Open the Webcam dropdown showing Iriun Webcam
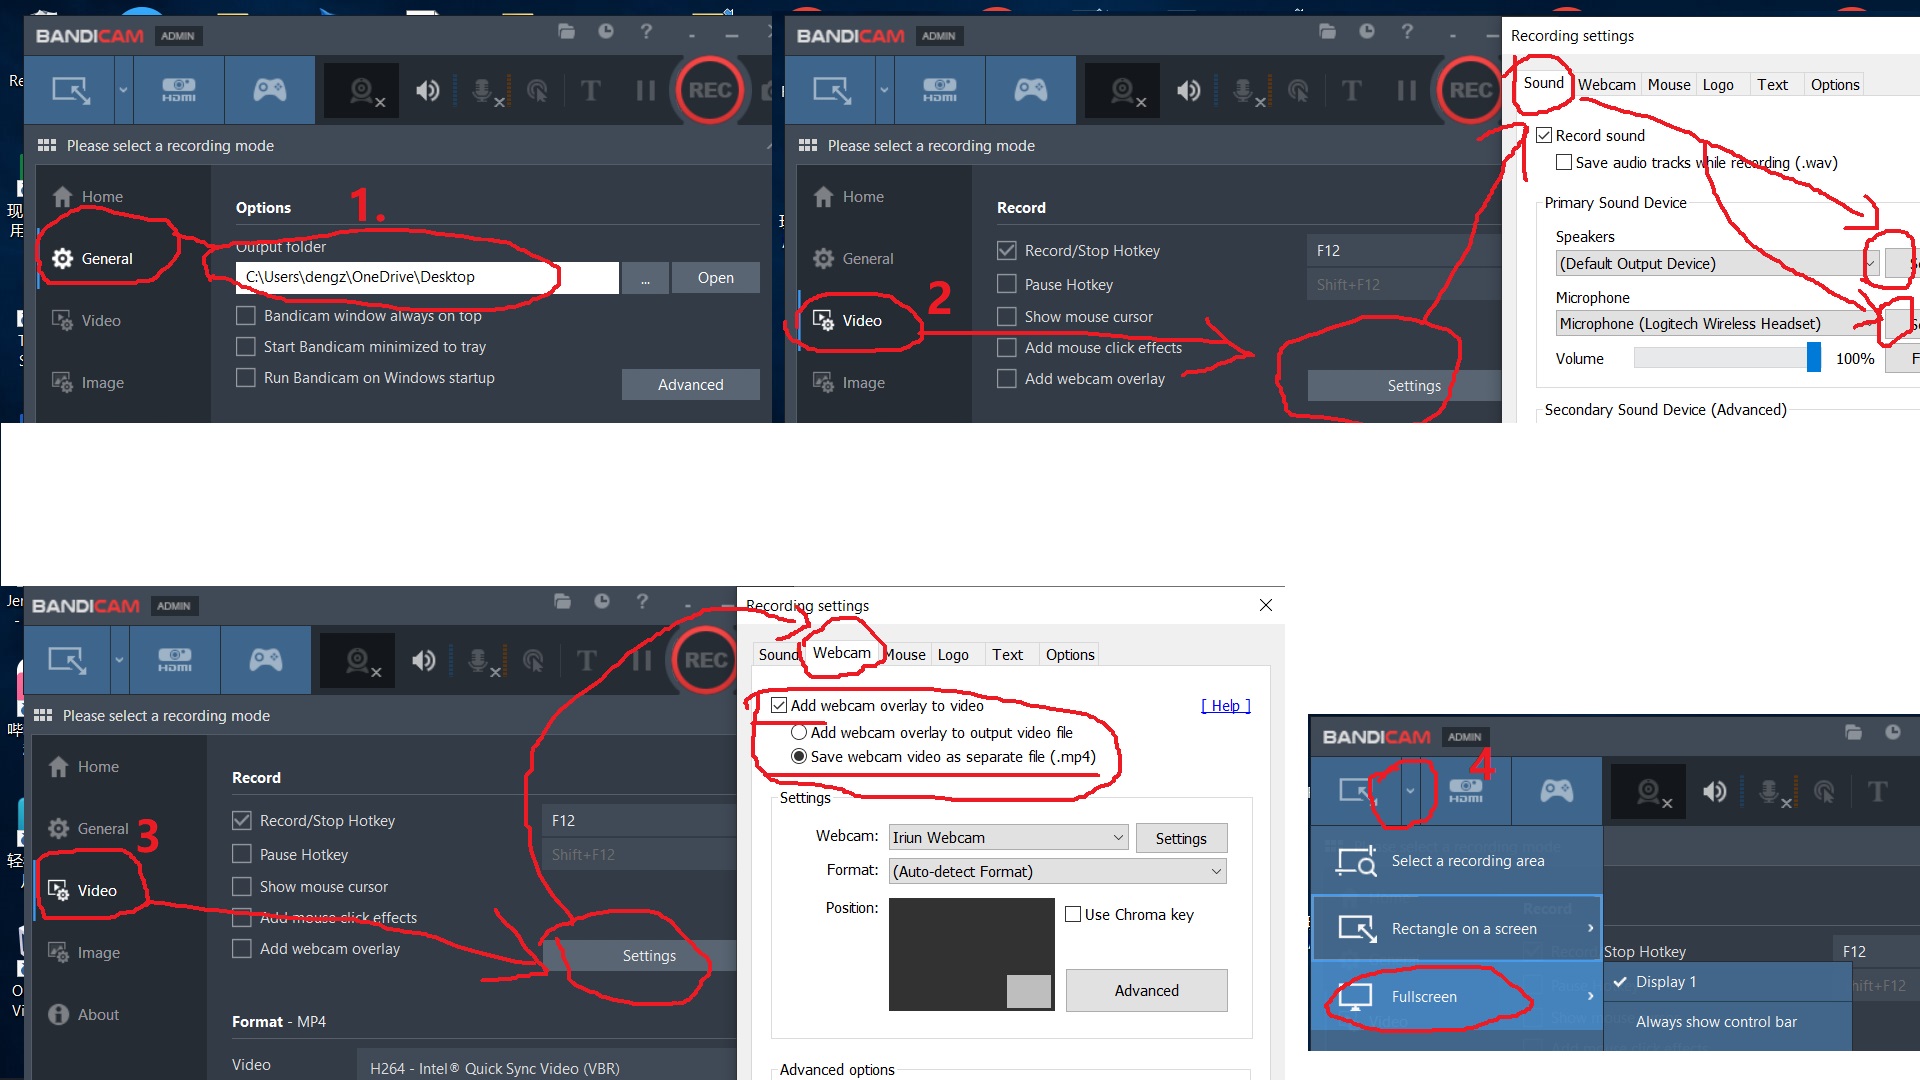This screenshot has width=1920, height=1080. [x=1008, y=837]
